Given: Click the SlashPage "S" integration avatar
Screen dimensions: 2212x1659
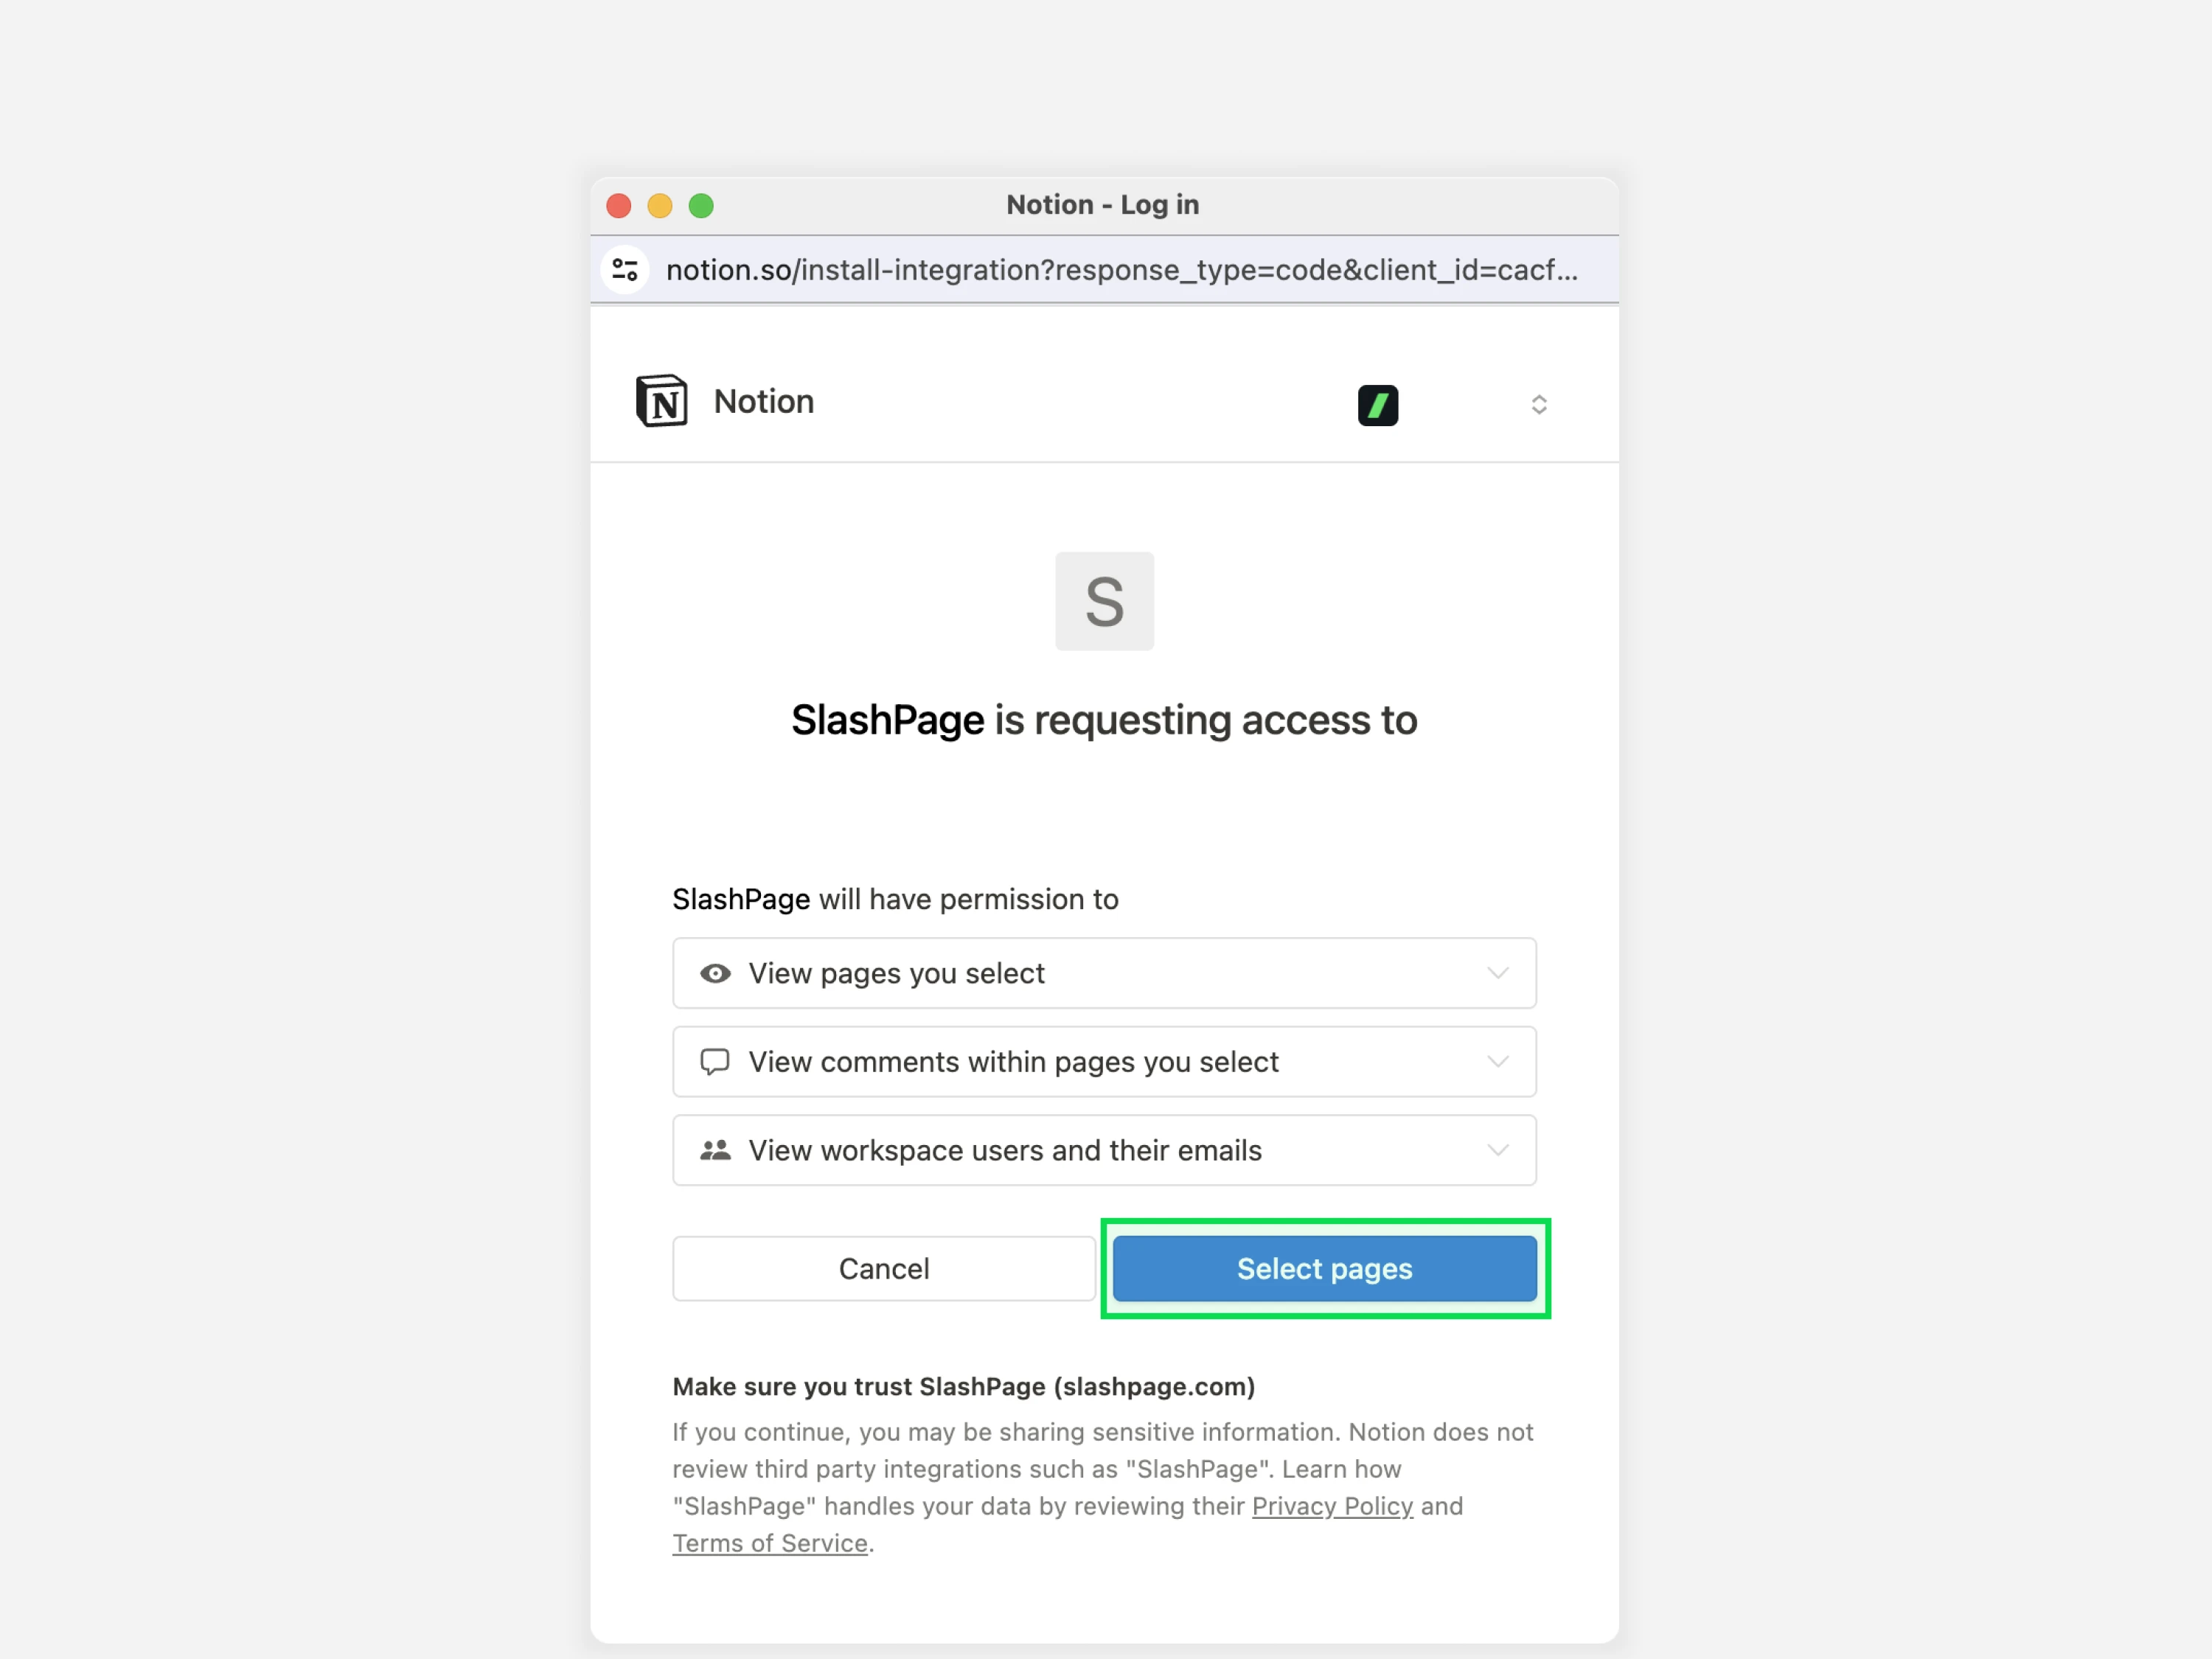Looking at the screenshot, I should tap(1104, 601).
